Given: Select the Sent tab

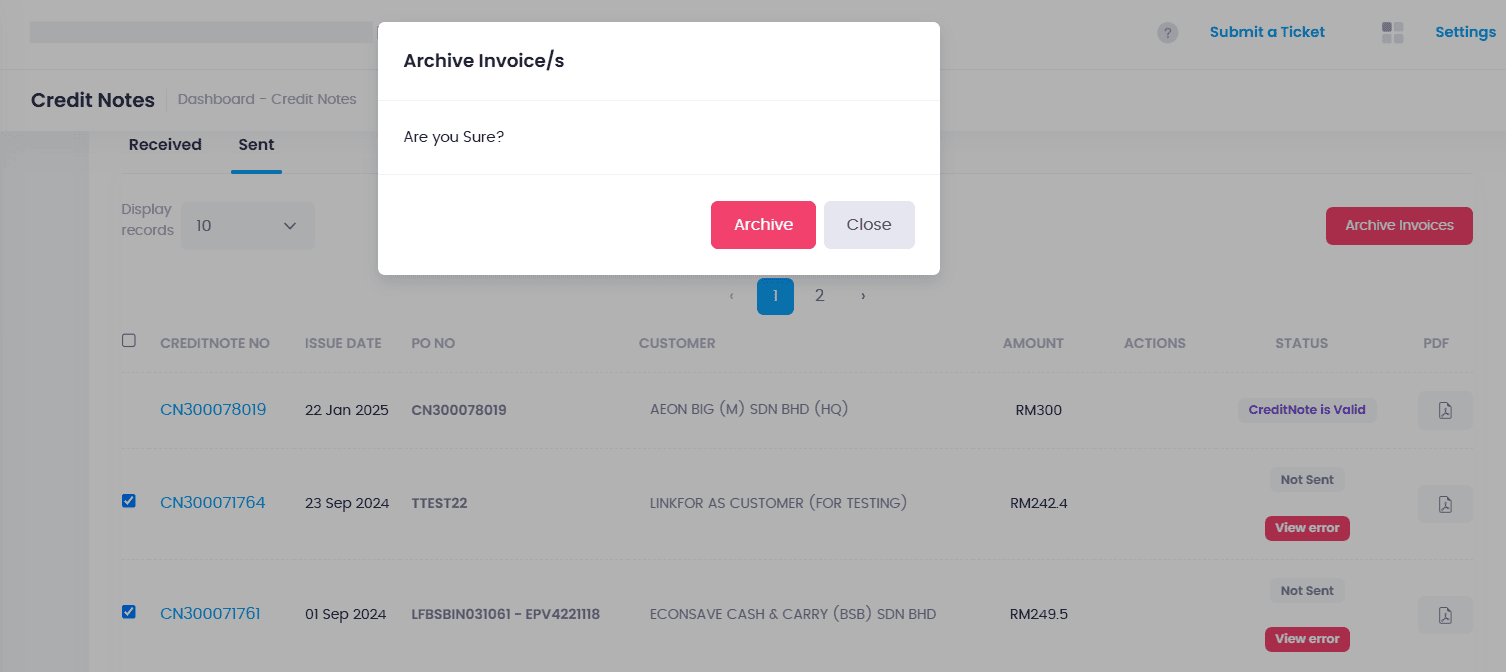Looking at the screenshot, I should pos(256,145).
